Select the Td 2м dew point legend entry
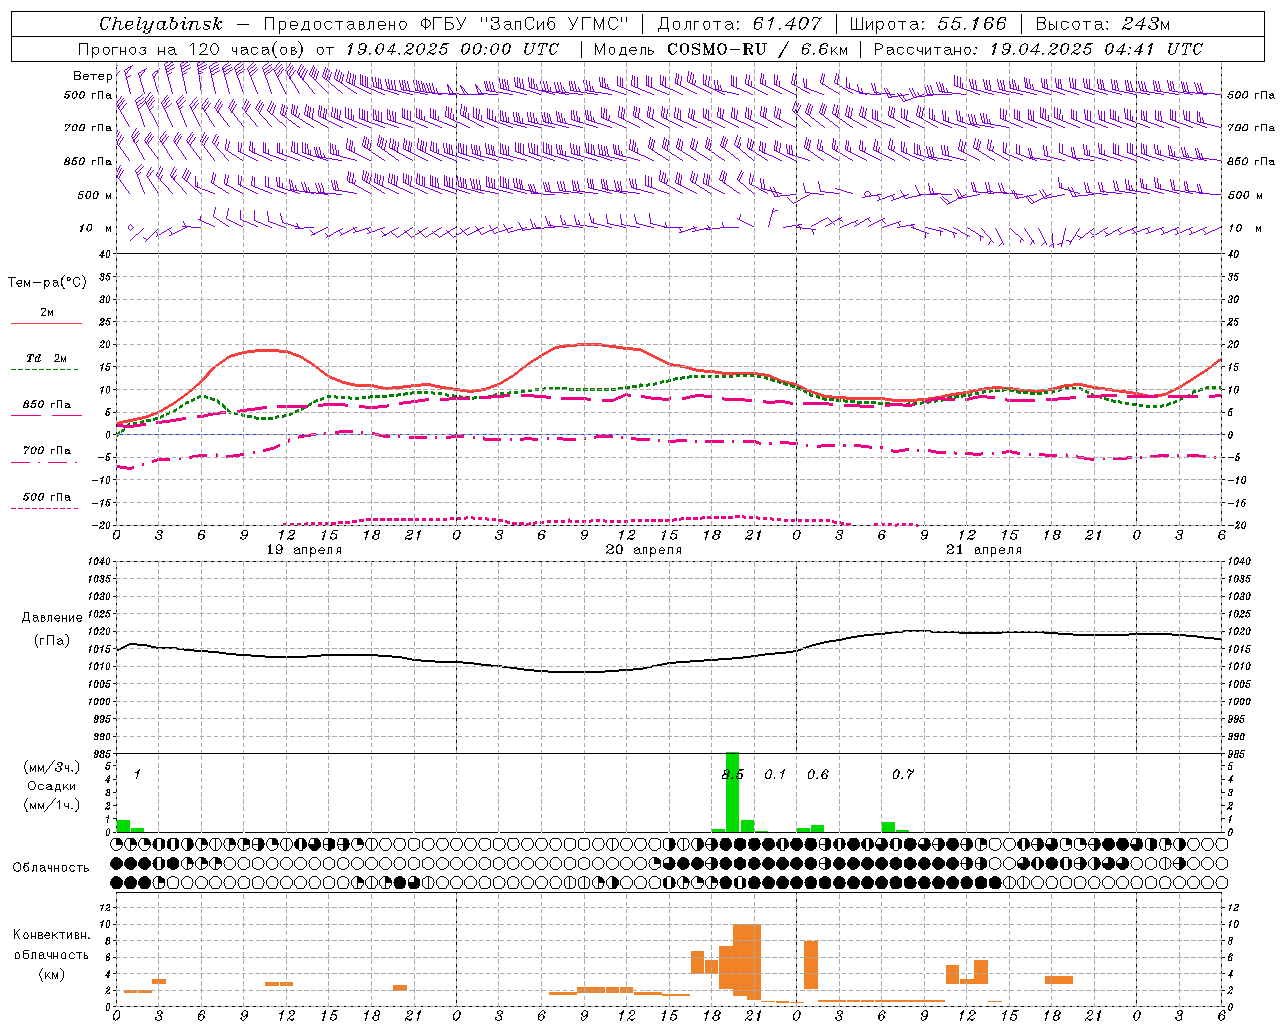1280x1024 pixels. (46, 362)
